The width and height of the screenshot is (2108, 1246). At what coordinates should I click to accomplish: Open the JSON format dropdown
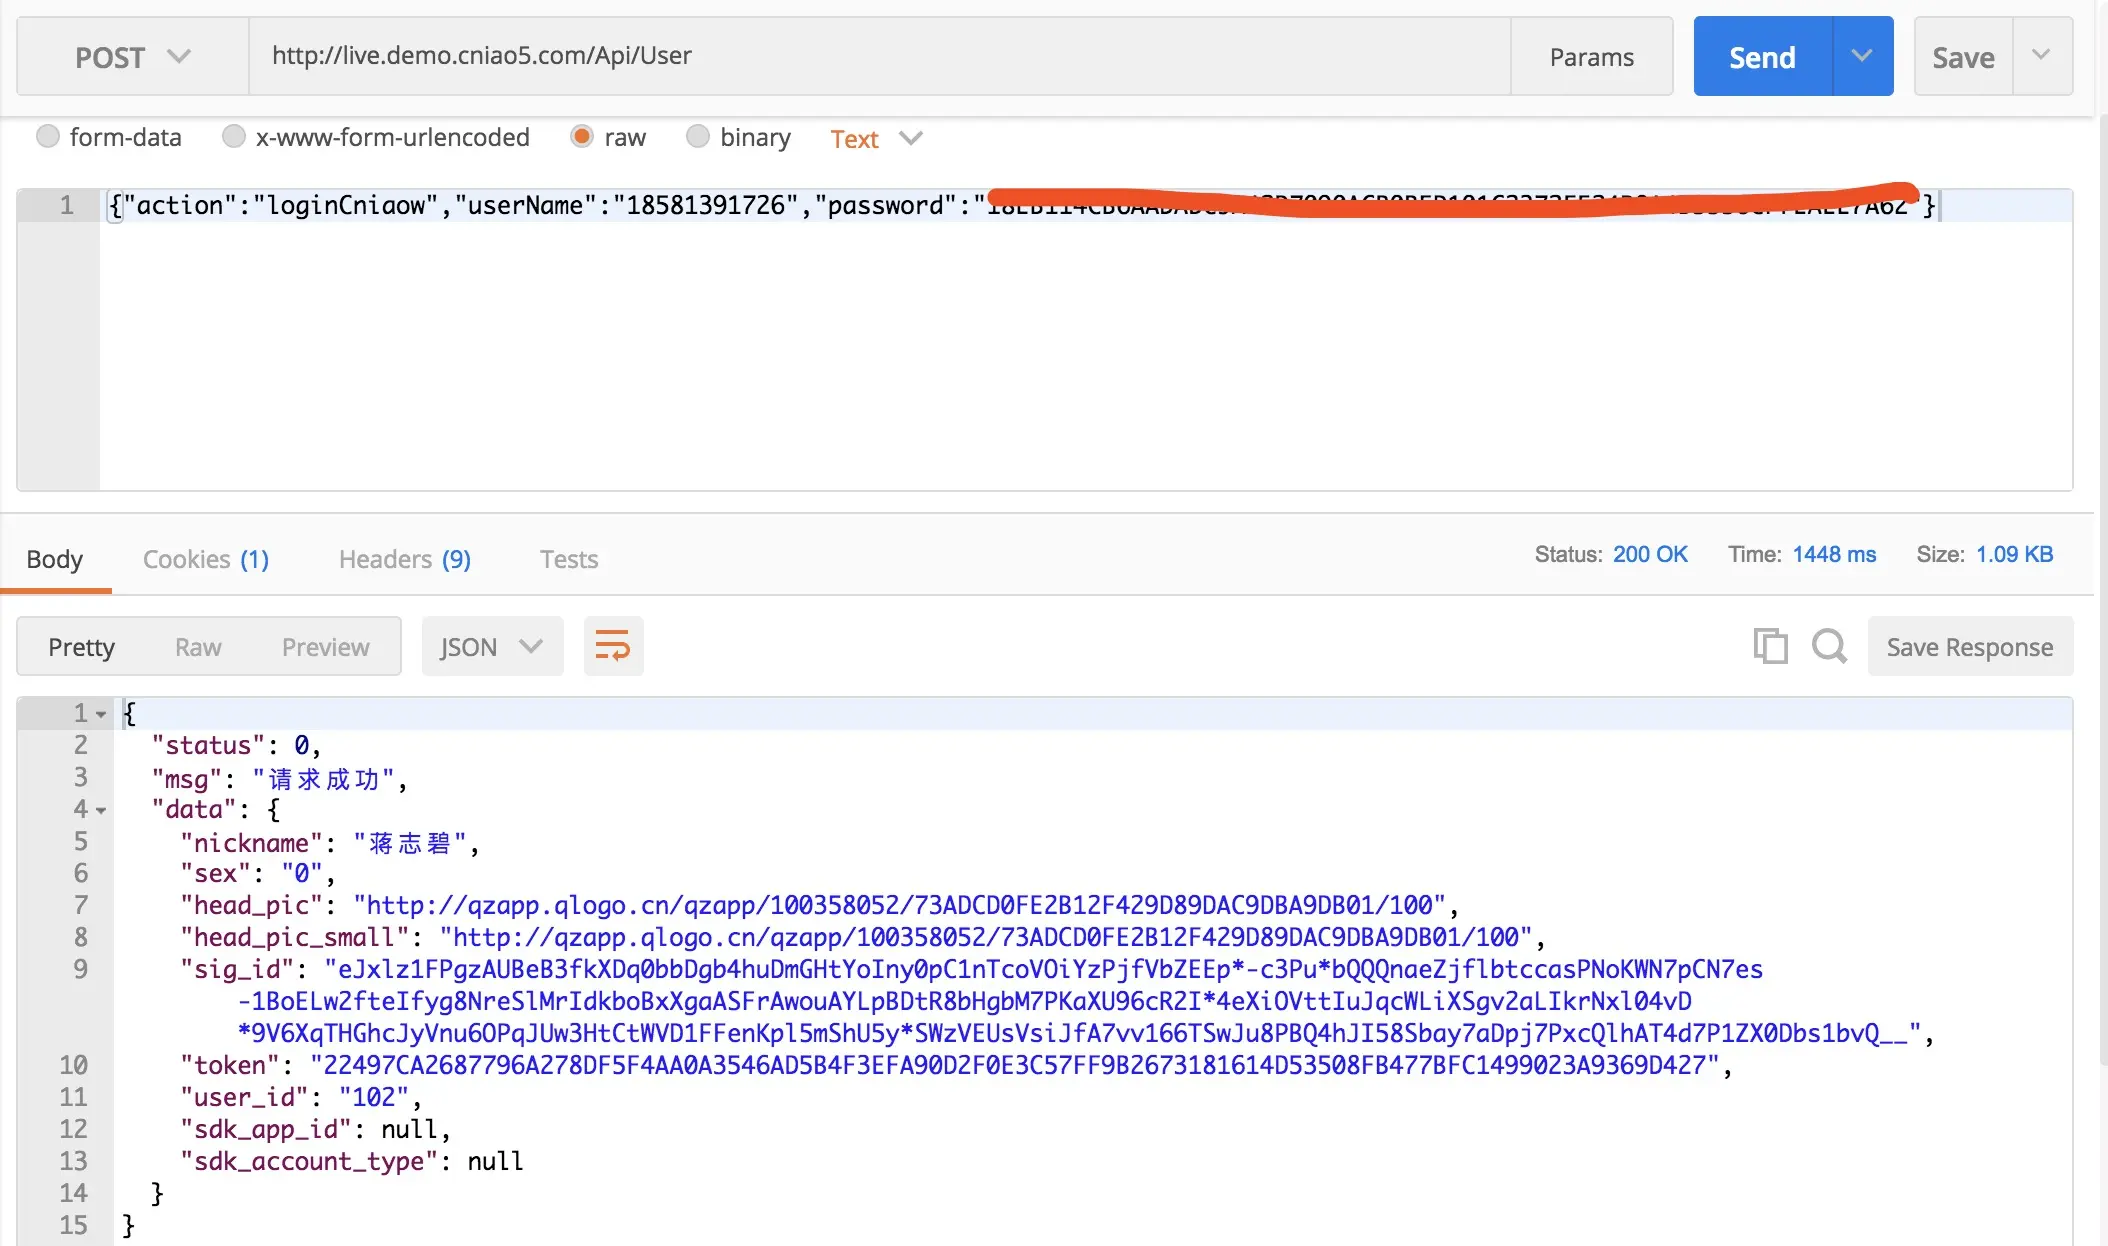pos(492,647)
